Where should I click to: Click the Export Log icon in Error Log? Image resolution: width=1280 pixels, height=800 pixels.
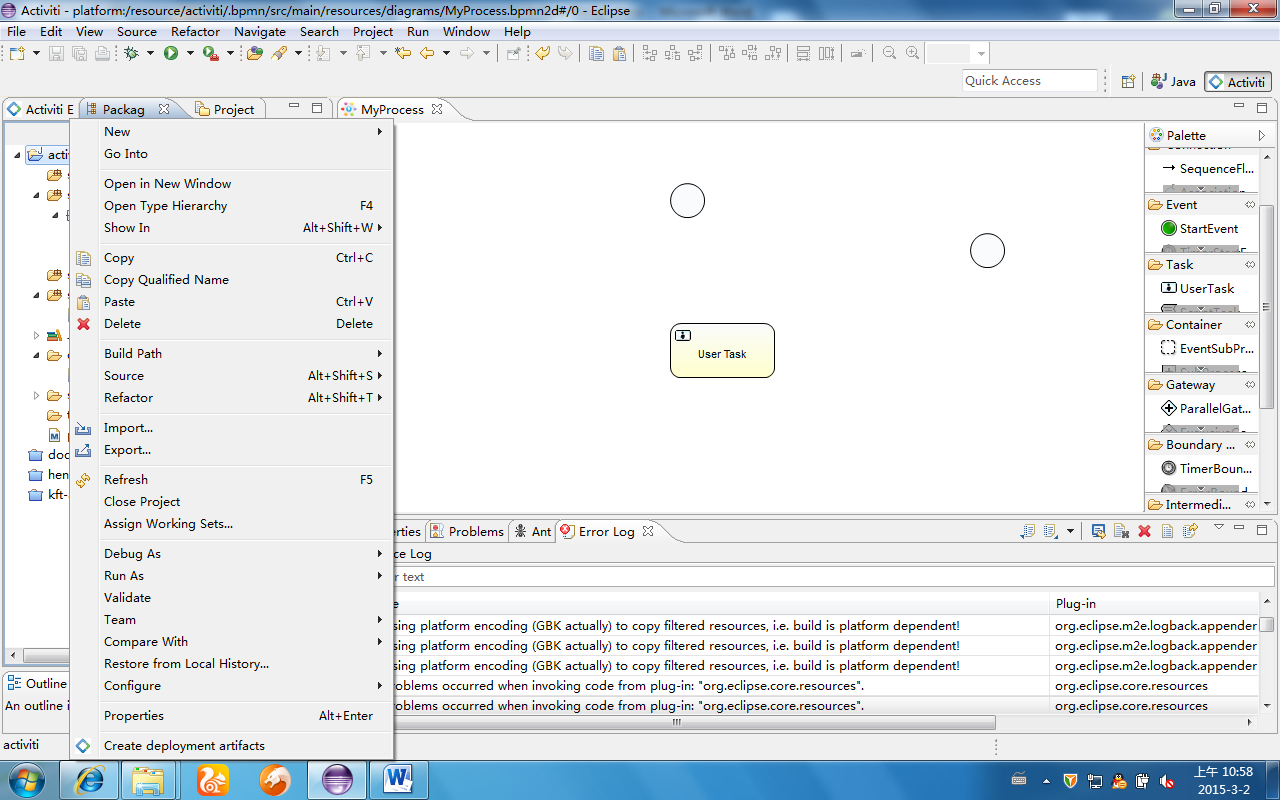click(x=1027, y=531)
